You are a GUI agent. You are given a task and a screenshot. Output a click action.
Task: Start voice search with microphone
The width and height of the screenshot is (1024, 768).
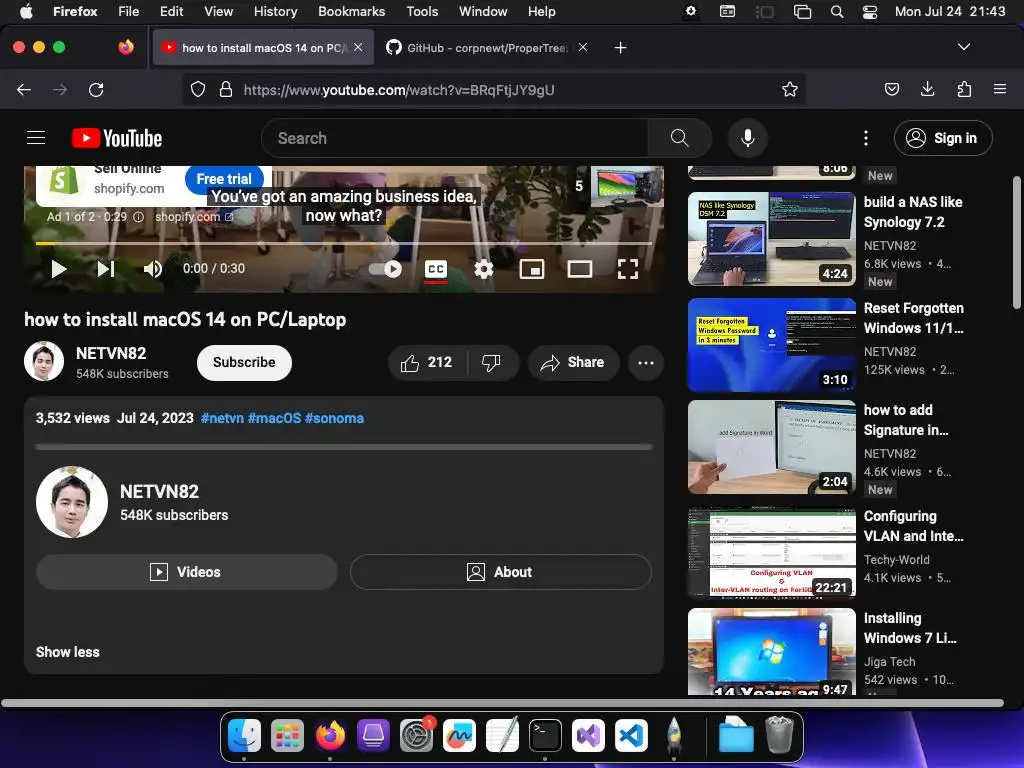(x=748, y=138)
